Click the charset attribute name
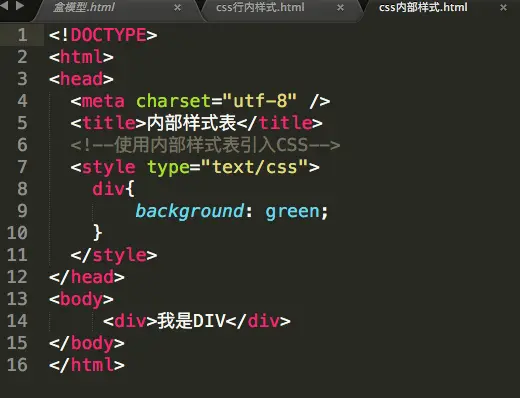 tap(173, 101)
